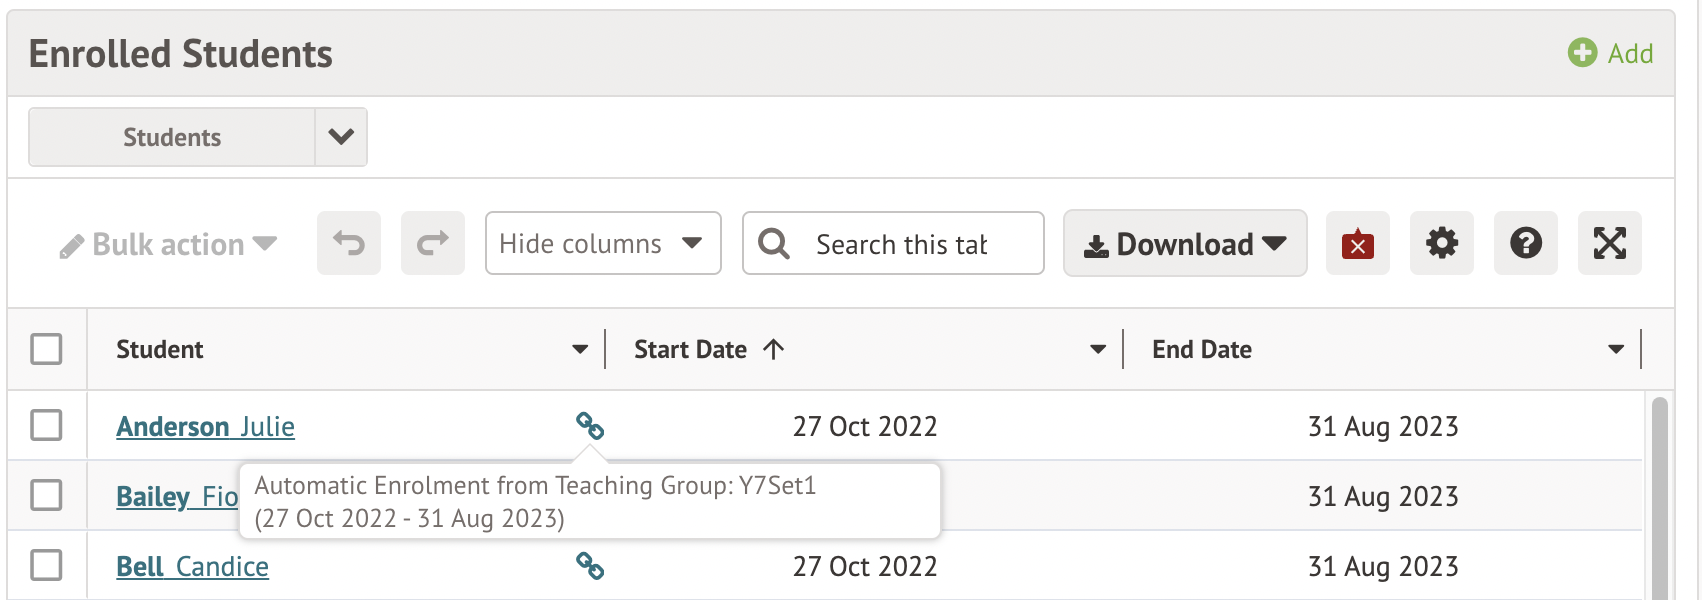Expand the Download options menu
The height and width of the screenshot is (600, 1702).
pos(1185,243)
